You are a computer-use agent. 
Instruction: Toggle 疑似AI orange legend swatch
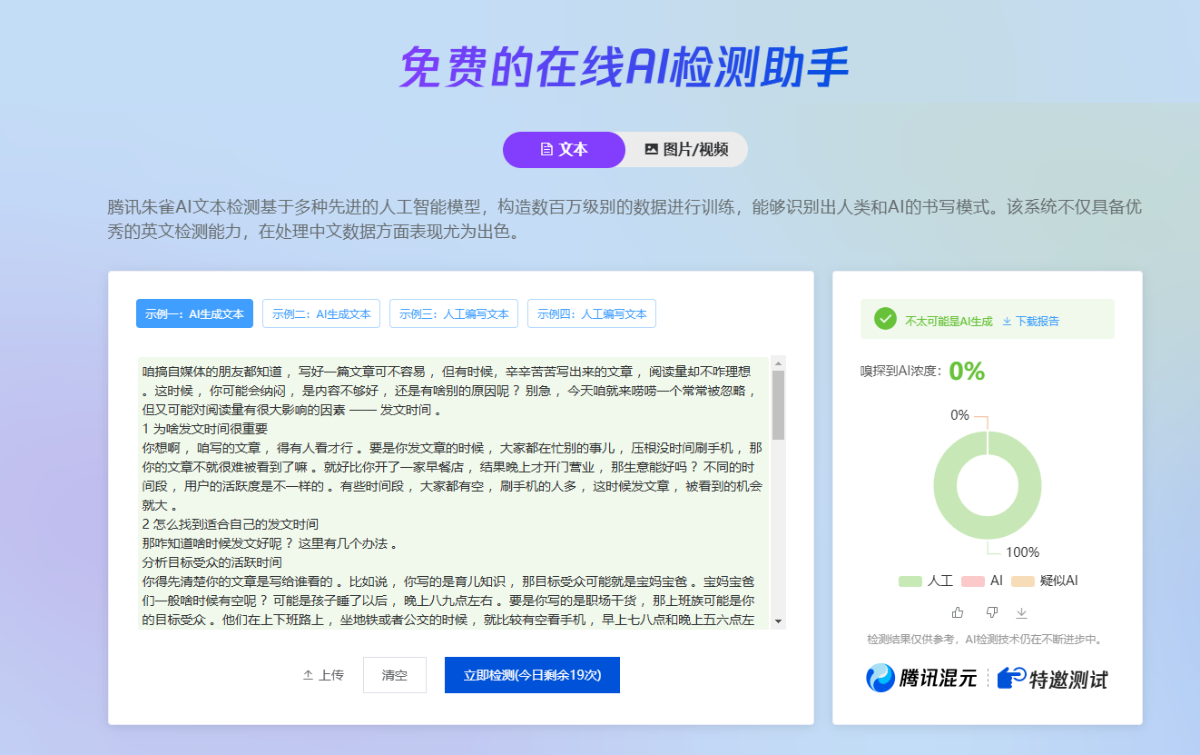coord(1022,580)
